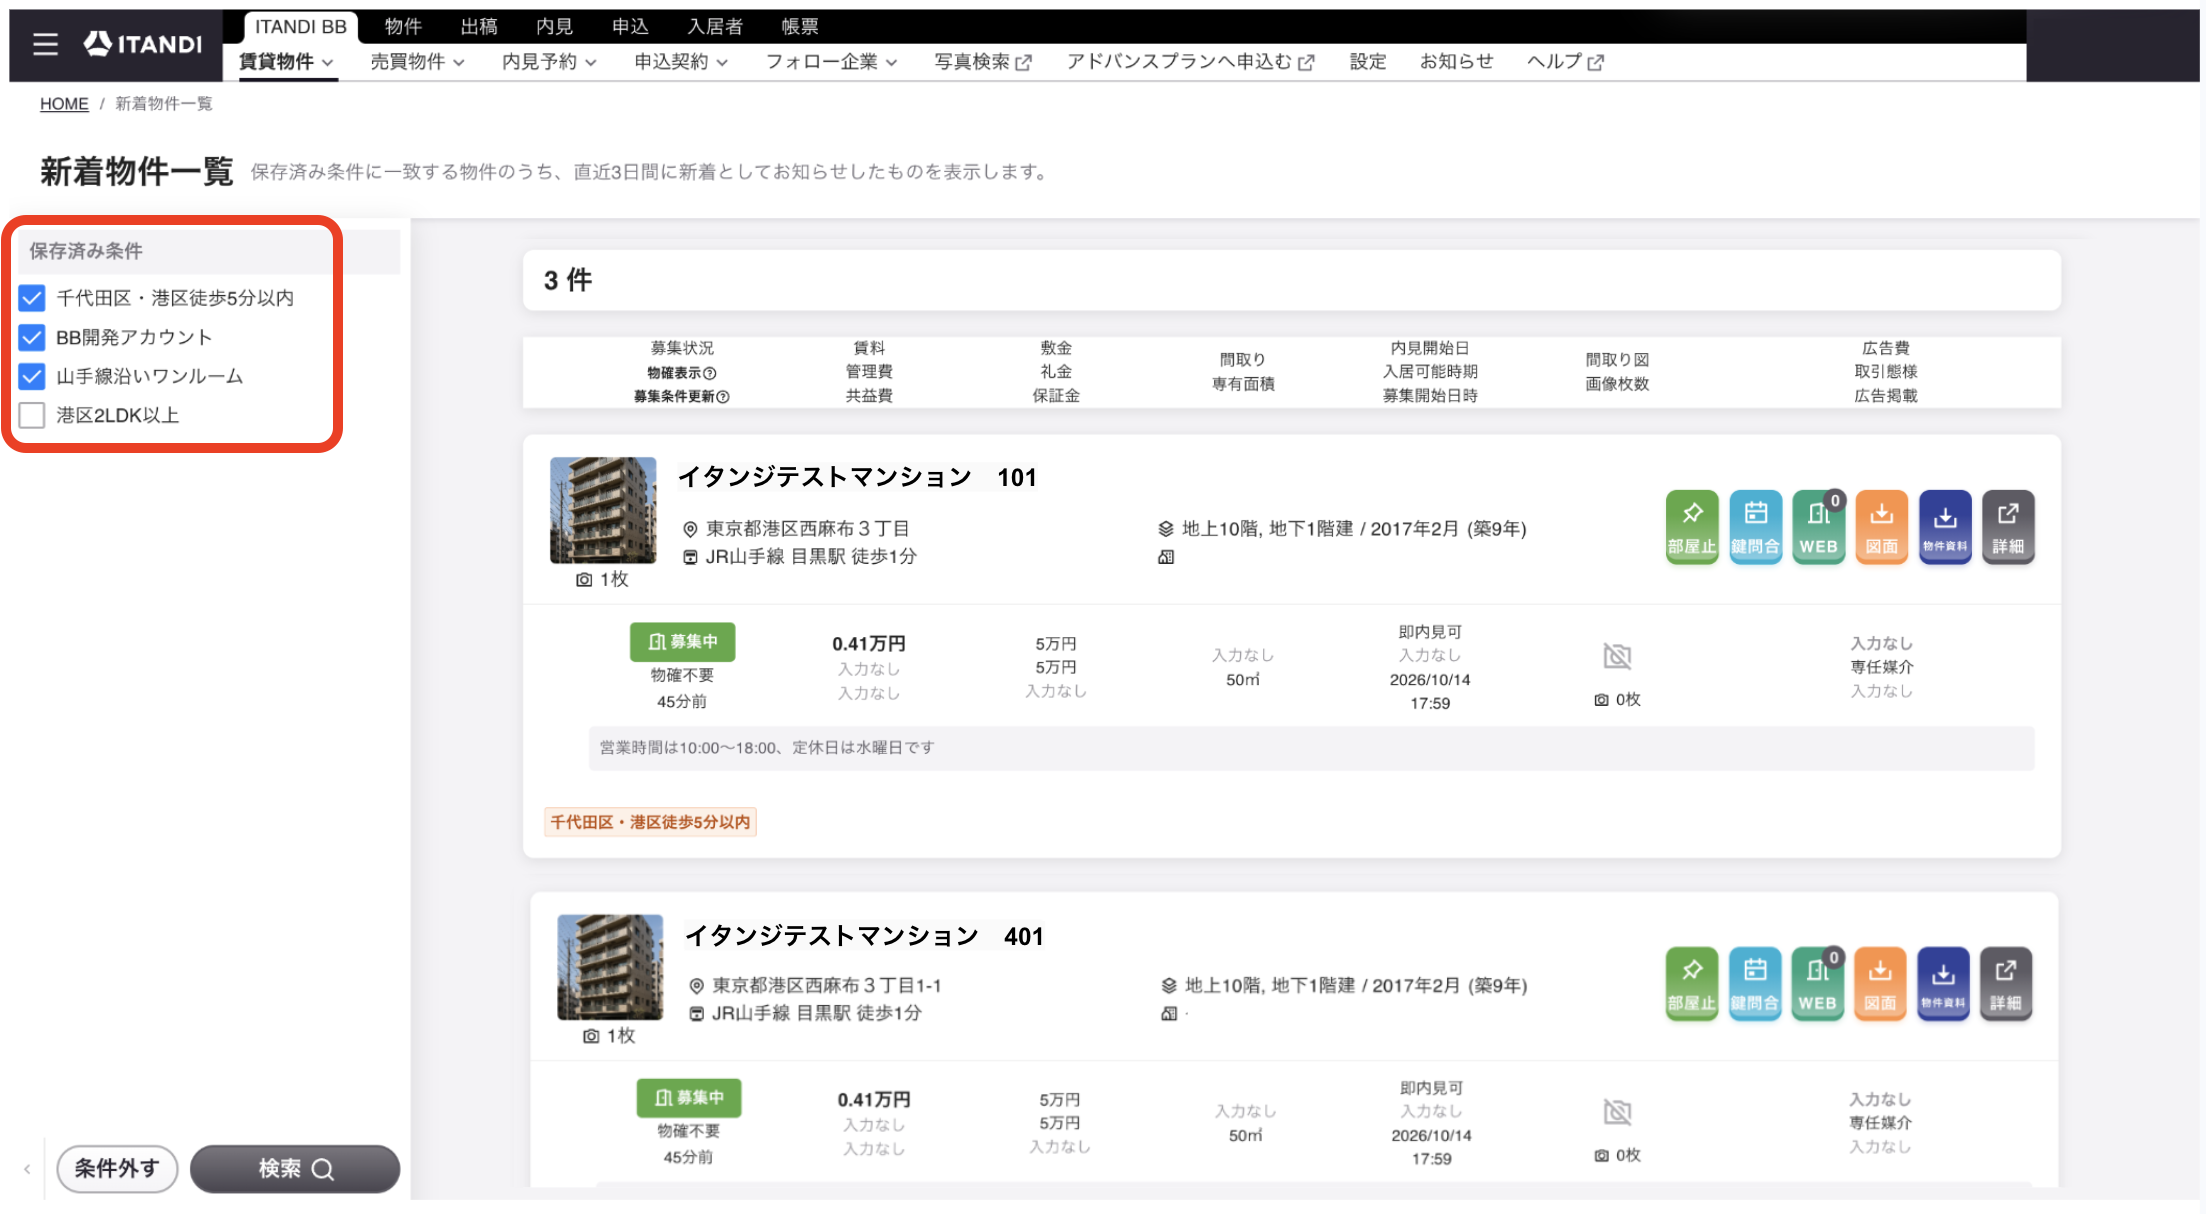Screen dimensions: 2206x1214
Task: Click the room 401 building thumbnail
Action: point(610,966)
